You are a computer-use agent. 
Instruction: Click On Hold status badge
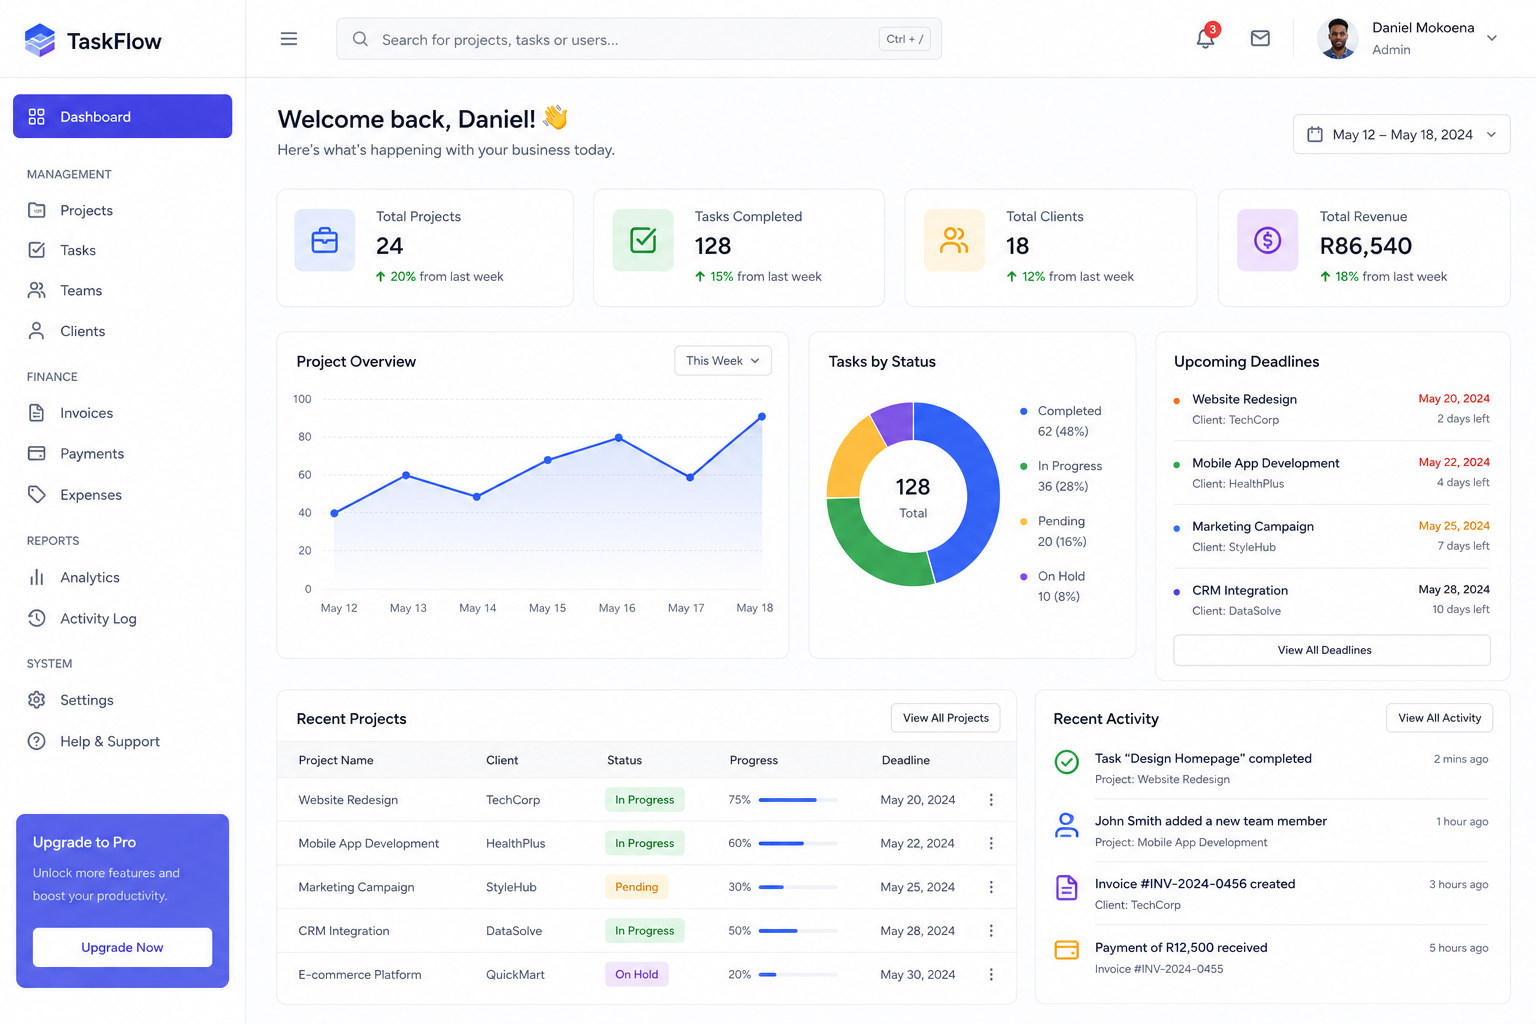[x=637, y=974]
